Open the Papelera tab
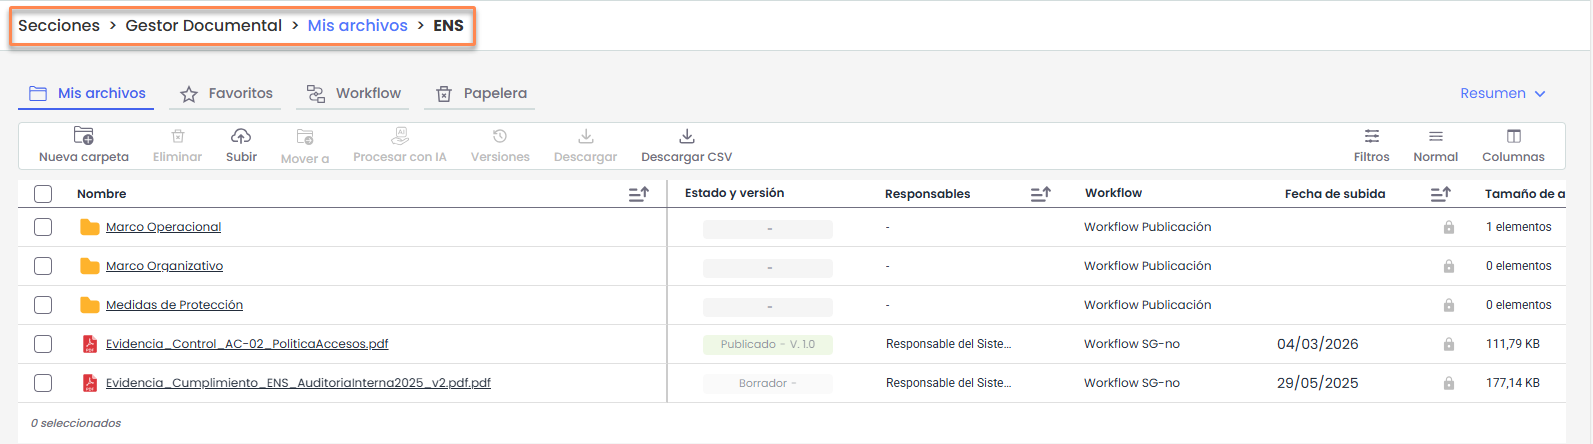Viewport: 1593px width, 444px height. [x=482, y=93]
